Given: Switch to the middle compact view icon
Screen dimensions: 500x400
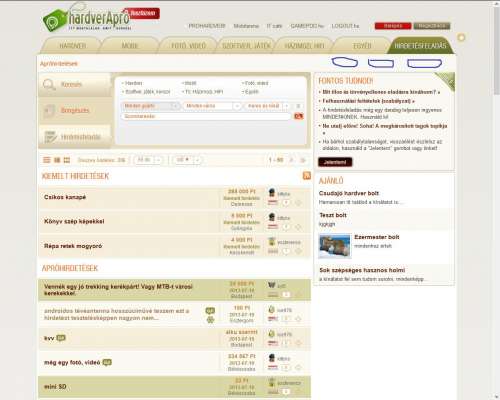Looking at the screenshot, I should click(x=57, y=160).
